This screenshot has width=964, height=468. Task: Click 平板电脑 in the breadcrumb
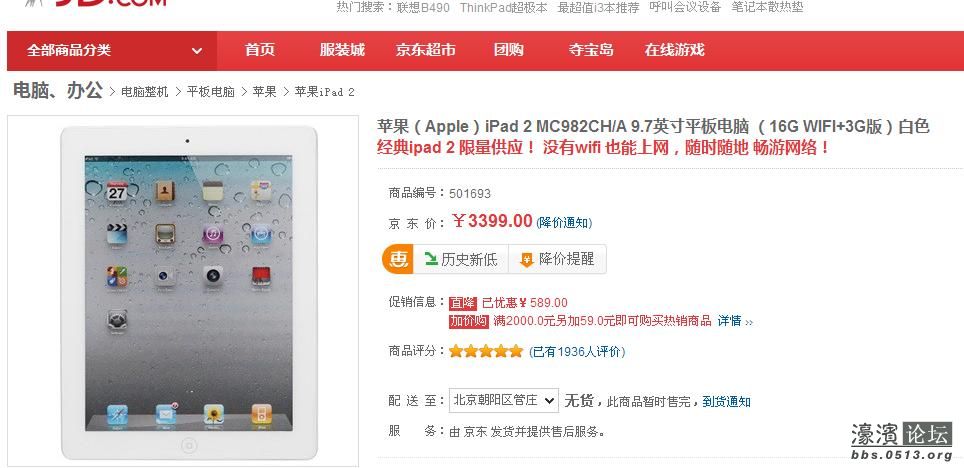point(211,92)
